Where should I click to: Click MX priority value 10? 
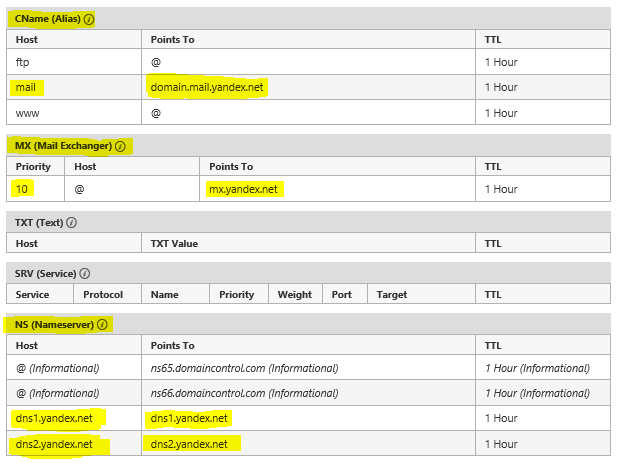[22, 189]
